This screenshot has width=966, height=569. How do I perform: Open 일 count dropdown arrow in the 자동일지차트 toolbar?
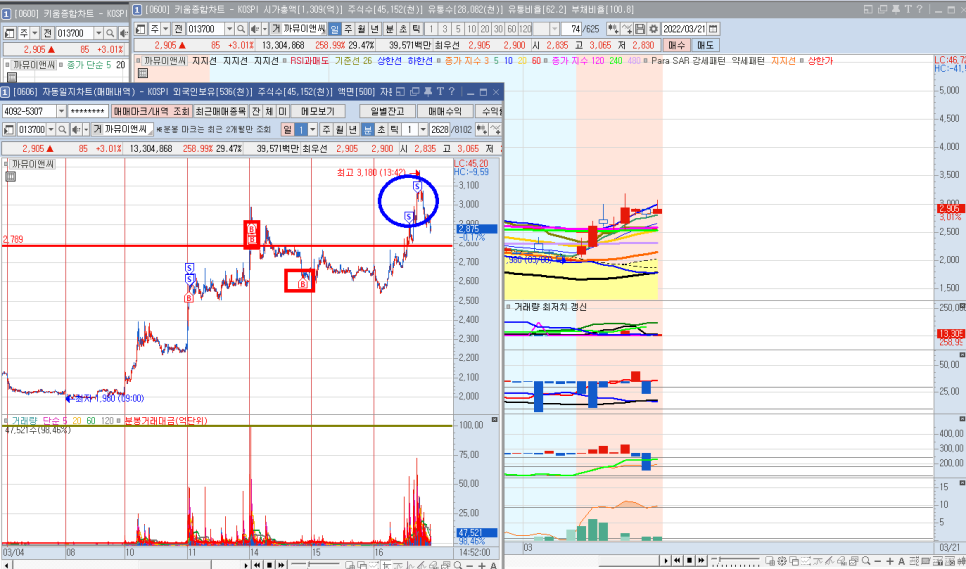312,129
